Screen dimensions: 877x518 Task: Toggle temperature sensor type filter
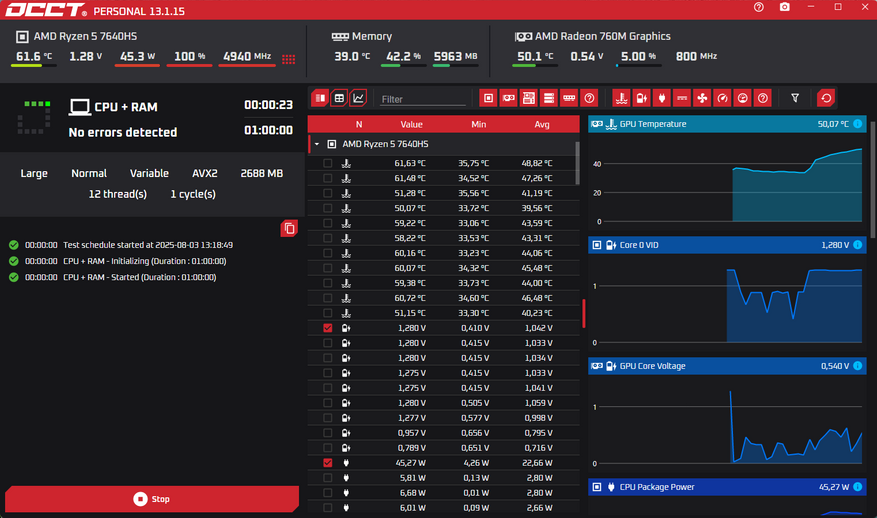click(x=621, y=98)
